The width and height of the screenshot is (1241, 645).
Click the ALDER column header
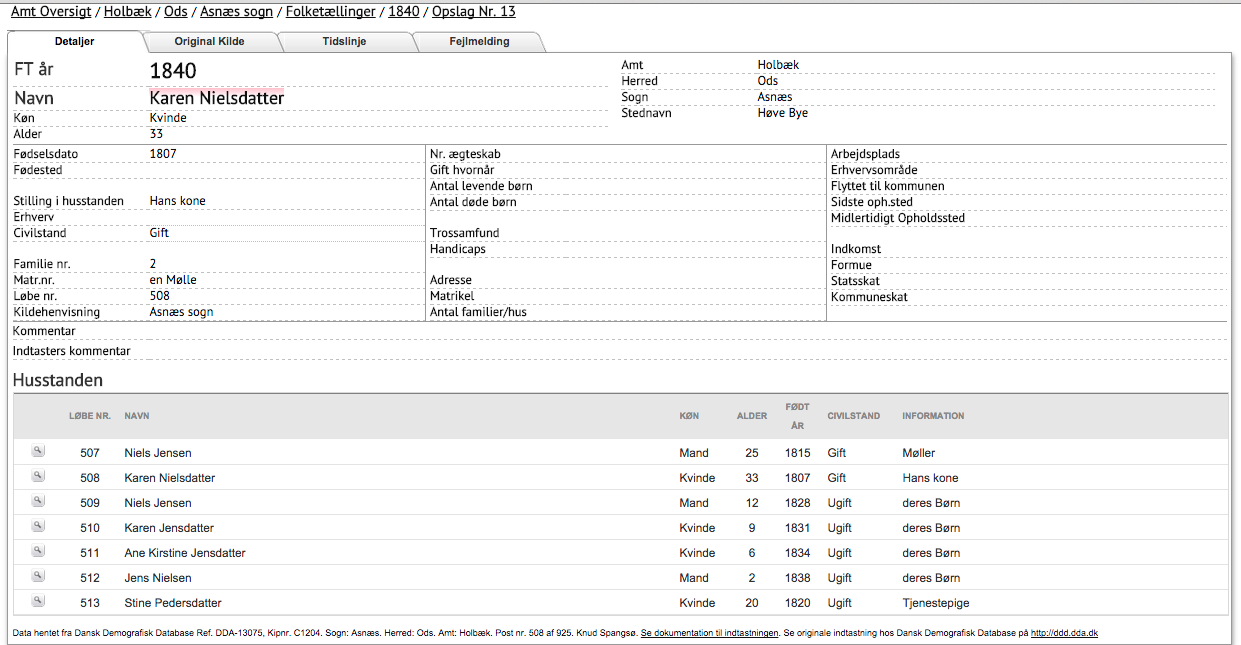point(752,416)
